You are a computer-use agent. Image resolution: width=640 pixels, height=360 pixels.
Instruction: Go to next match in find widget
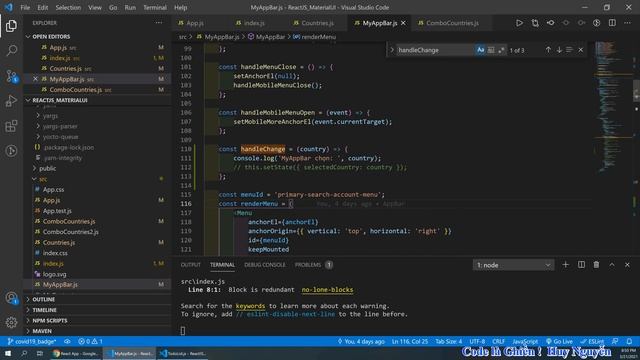click(x=559, y=50)
